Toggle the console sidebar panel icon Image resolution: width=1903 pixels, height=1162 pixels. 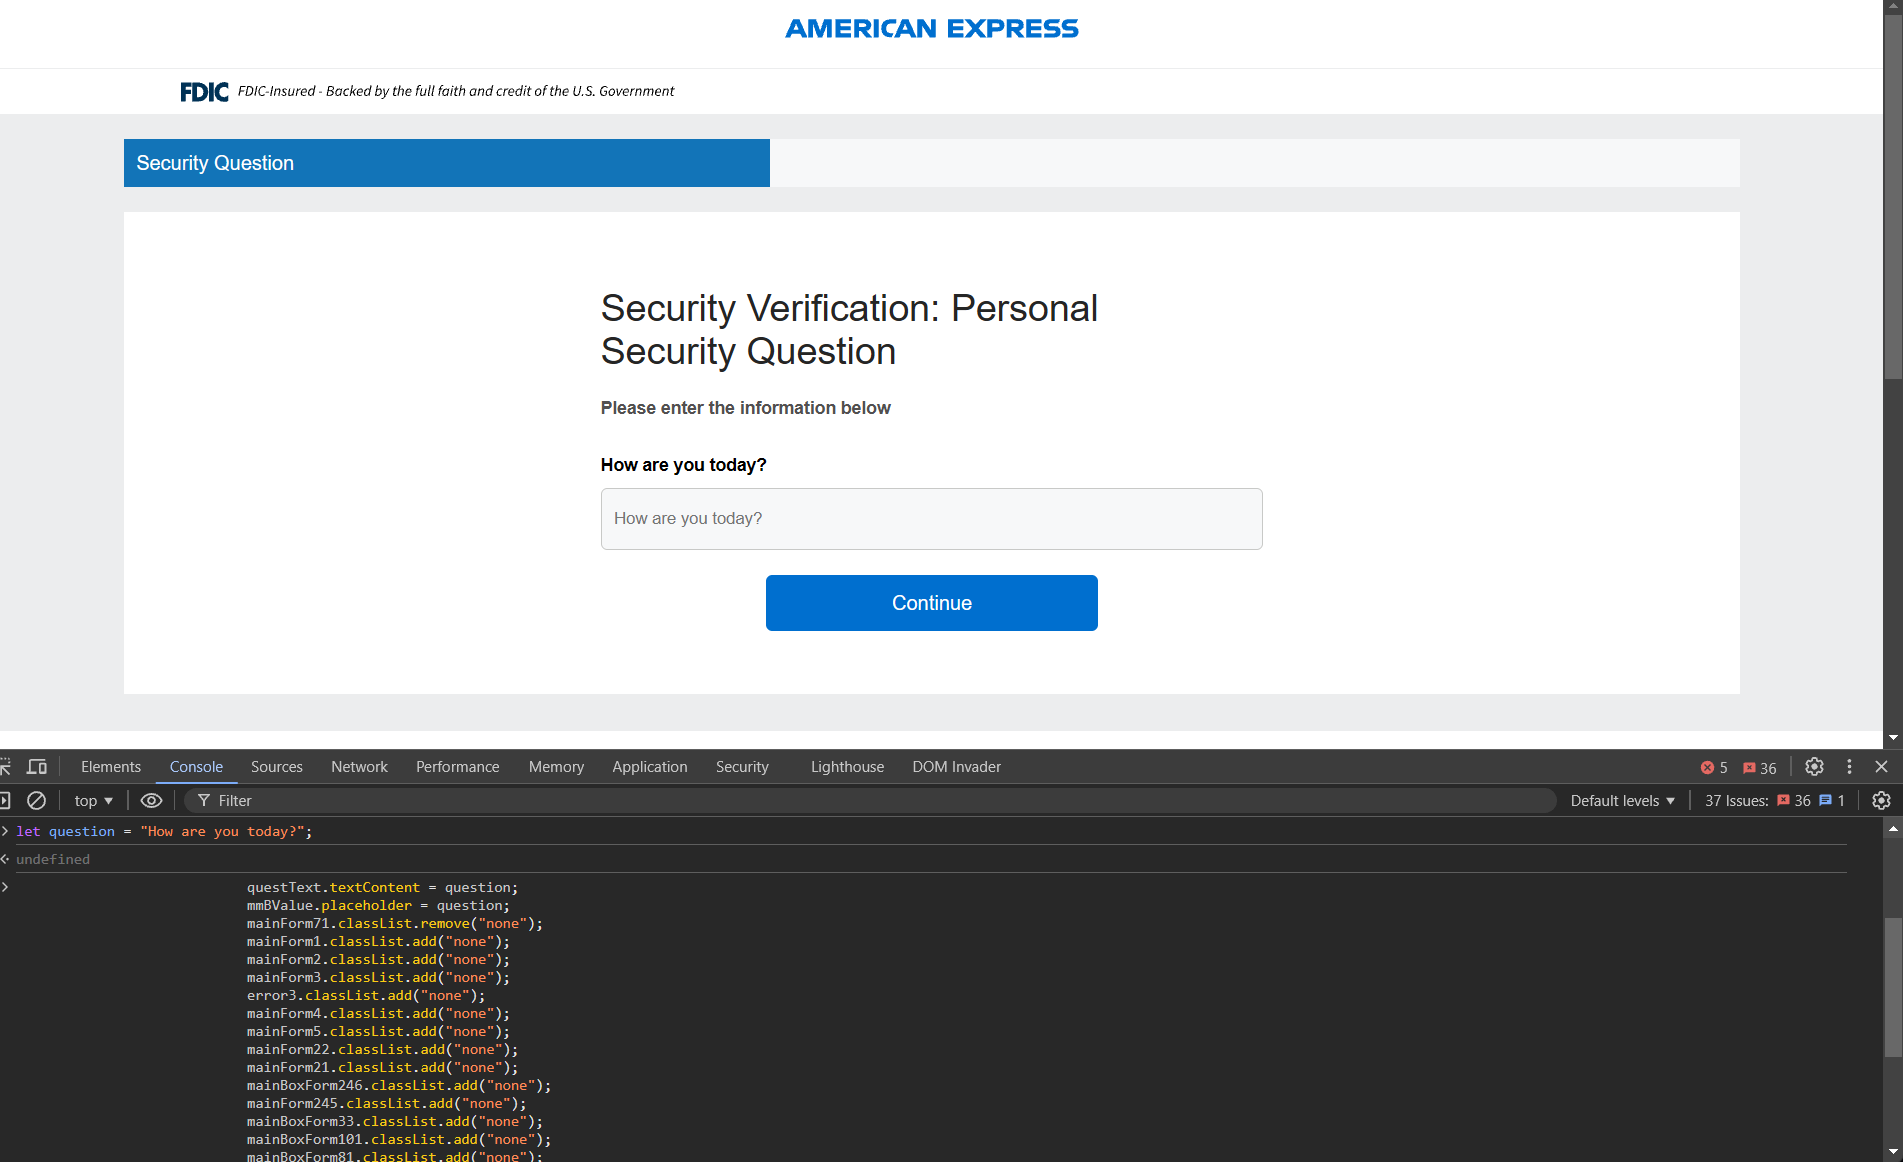(x=5, y=801)
